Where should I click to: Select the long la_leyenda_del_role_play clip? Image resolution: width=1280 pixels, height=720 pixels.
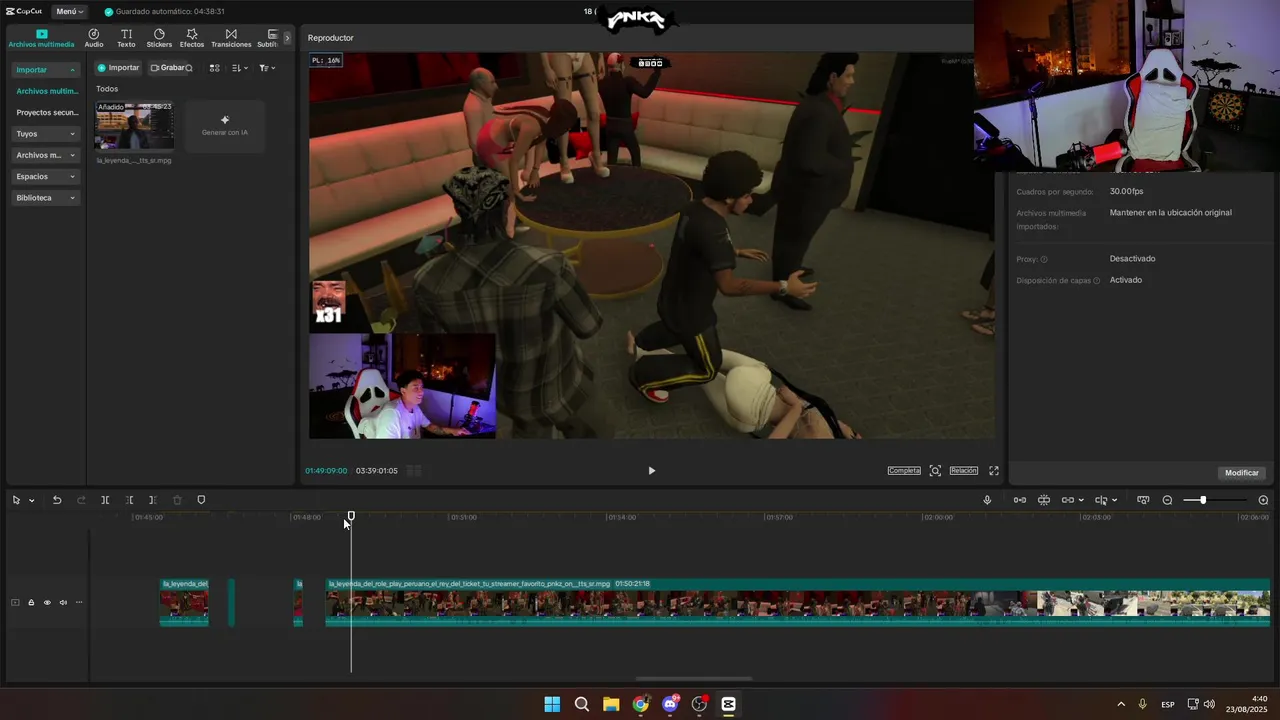[x=798, y=603]
